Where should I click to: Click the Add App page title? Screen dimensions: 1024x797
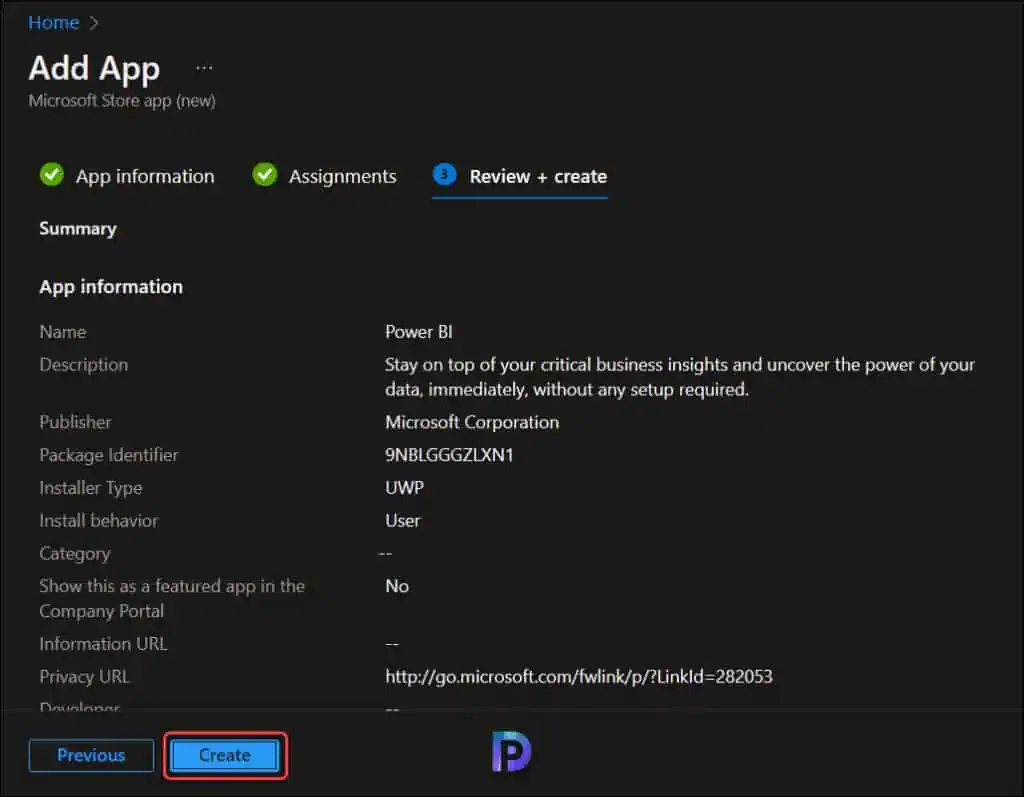(x=94, y=69)
